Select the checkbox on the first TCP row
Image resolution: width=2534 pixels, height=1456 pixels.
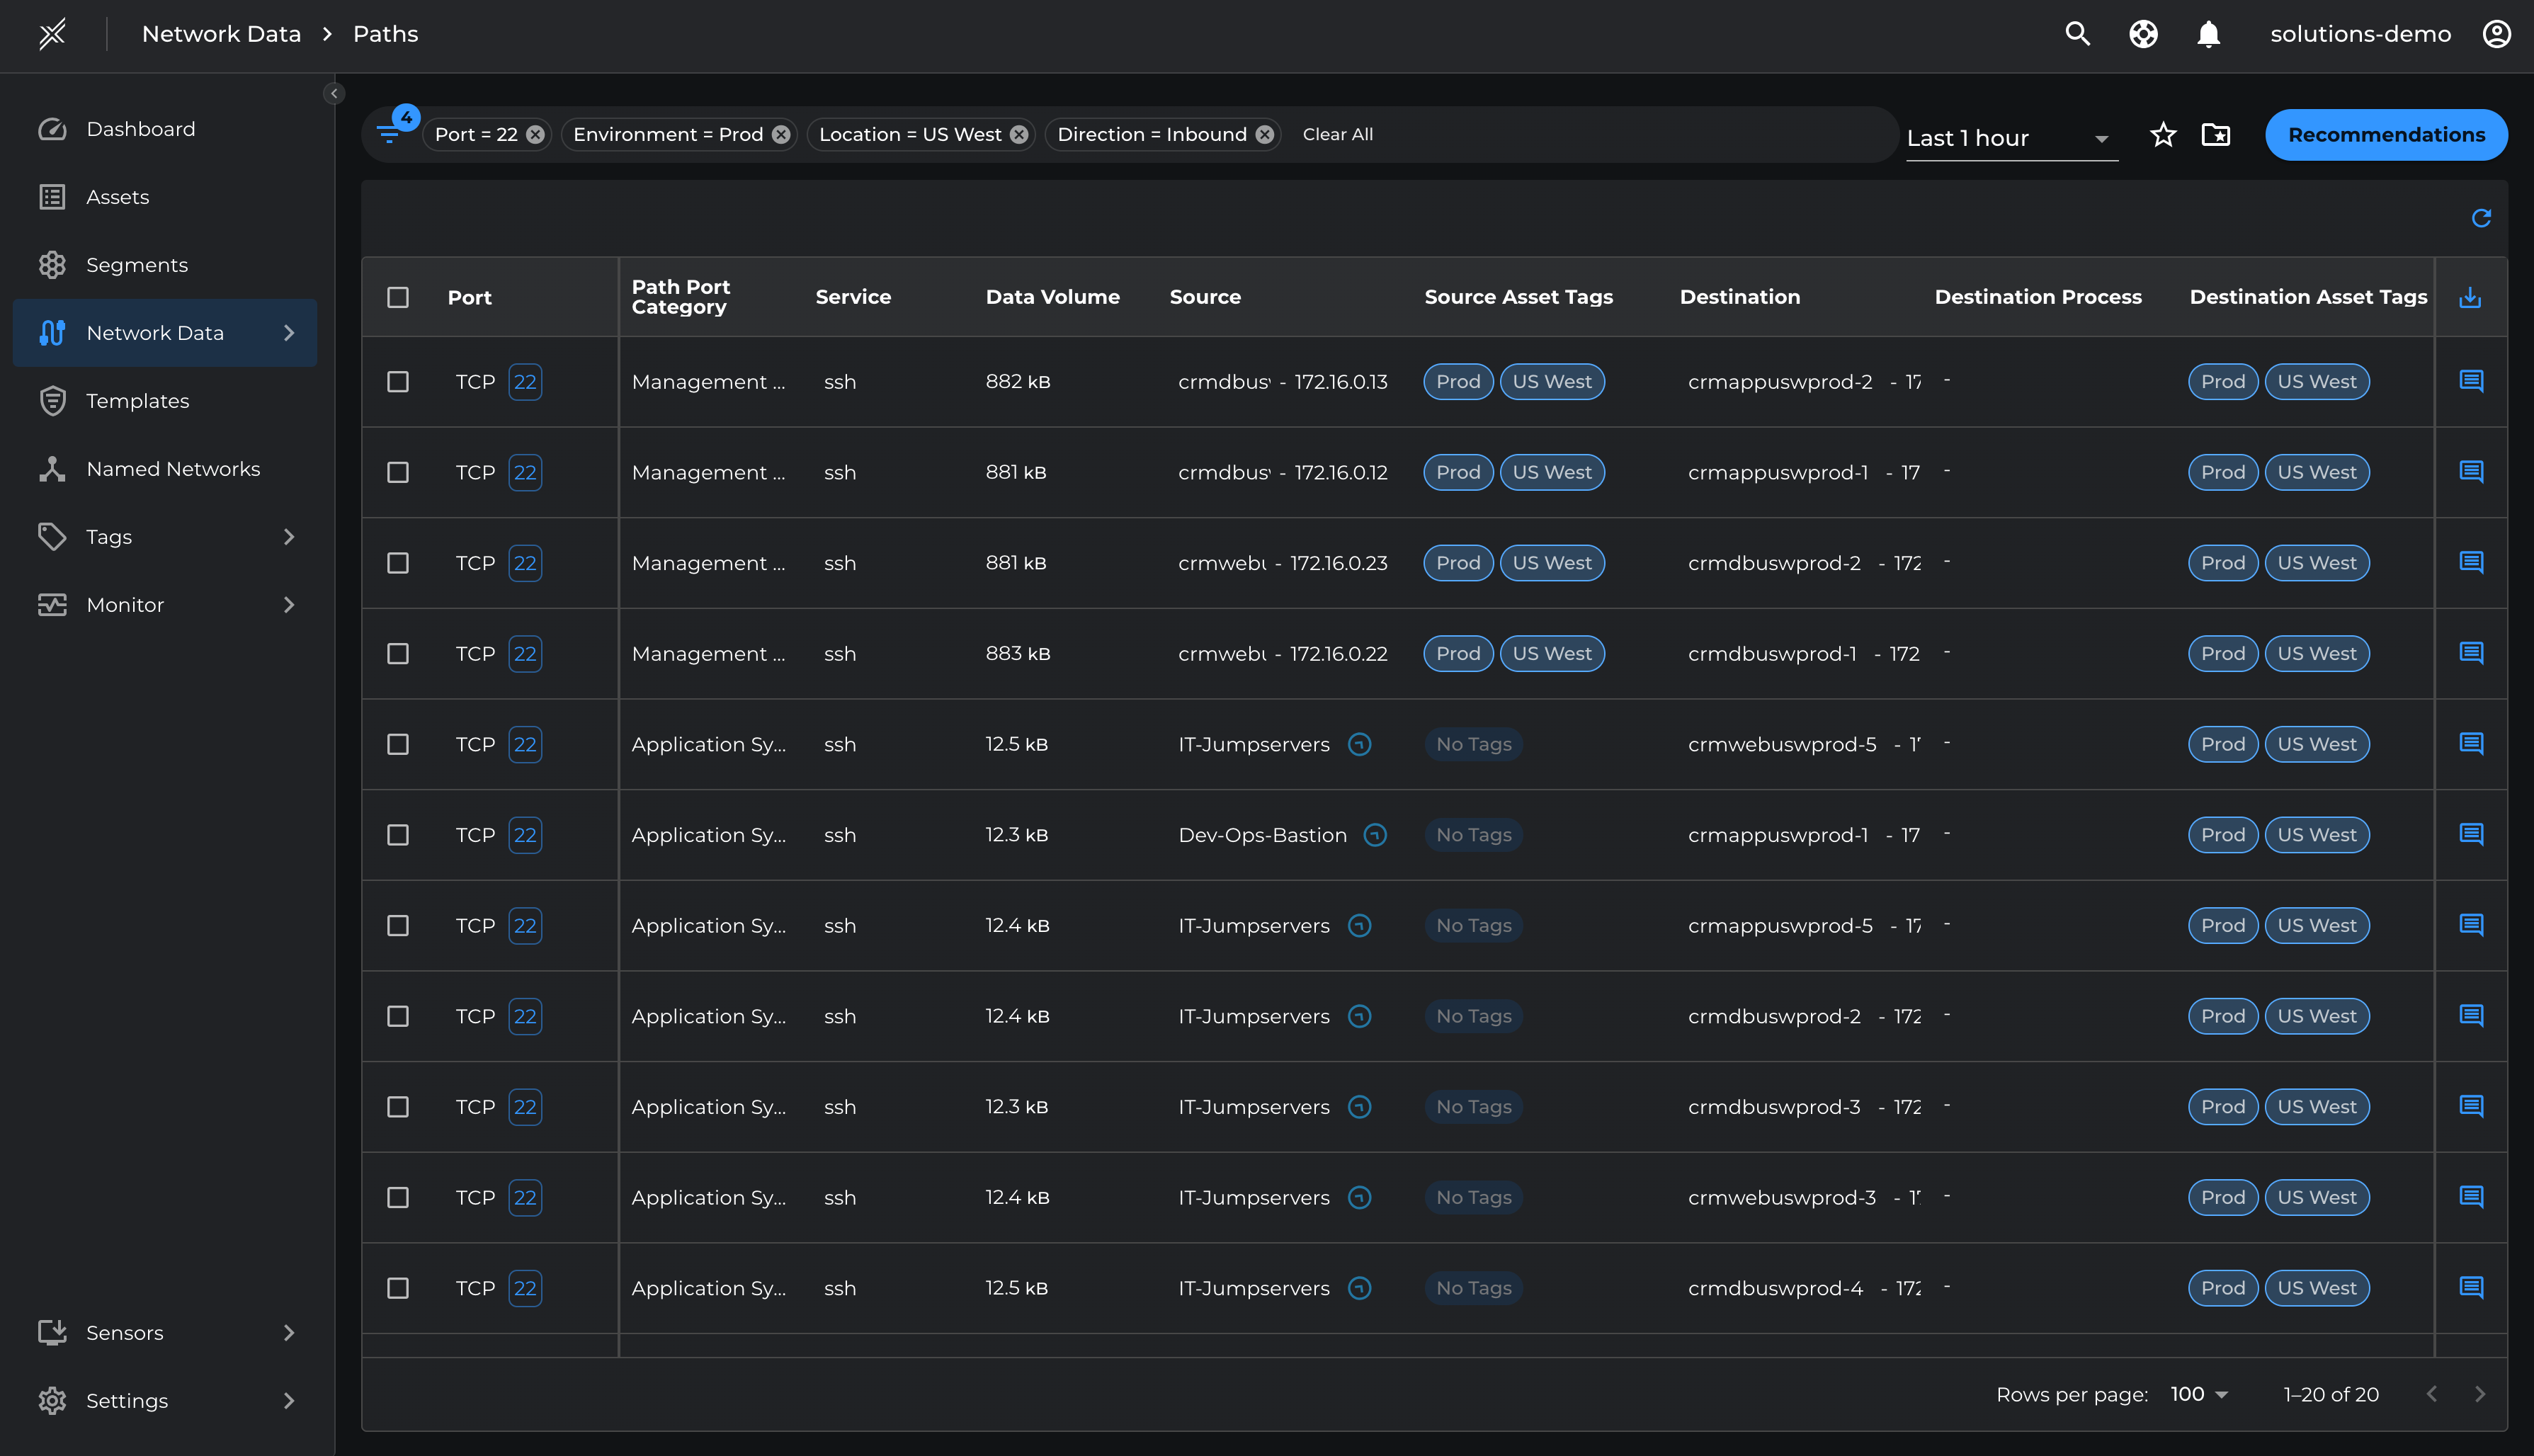pyautogui.click(x=397, y=381)
